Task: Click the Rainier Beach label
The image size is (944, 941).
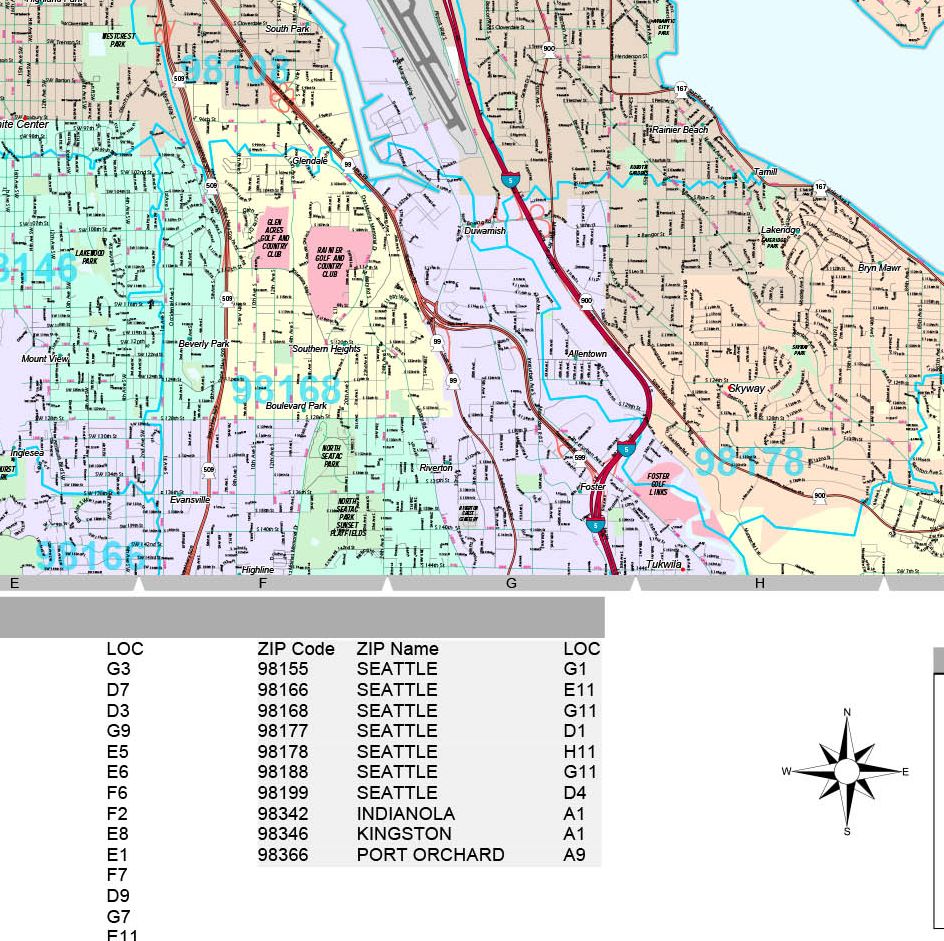Action: coord(680,129)
